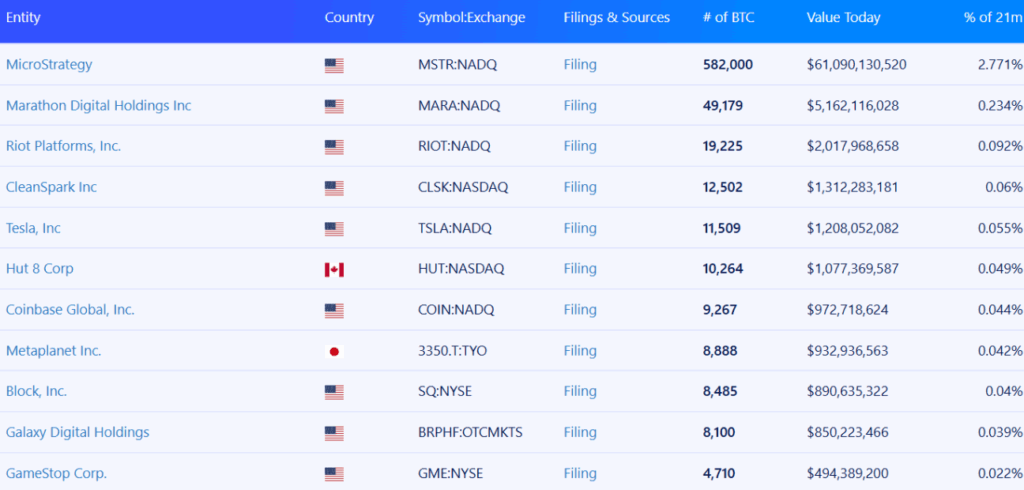This screenshot has height=490, width=1024.
Task: Open the Filing link for GameStop Corp.
Action: (580, 473)
